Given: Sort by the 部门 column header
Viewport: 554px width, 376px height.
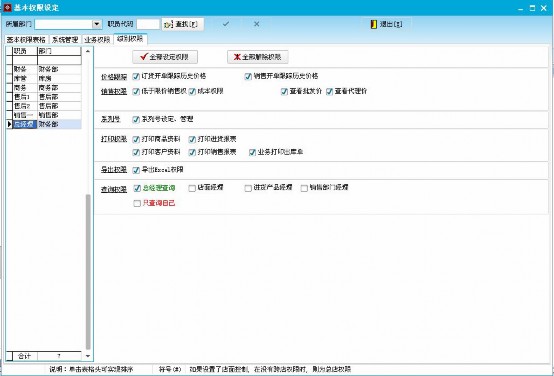Looking at the screenshot, I should (x=59, y=51).
